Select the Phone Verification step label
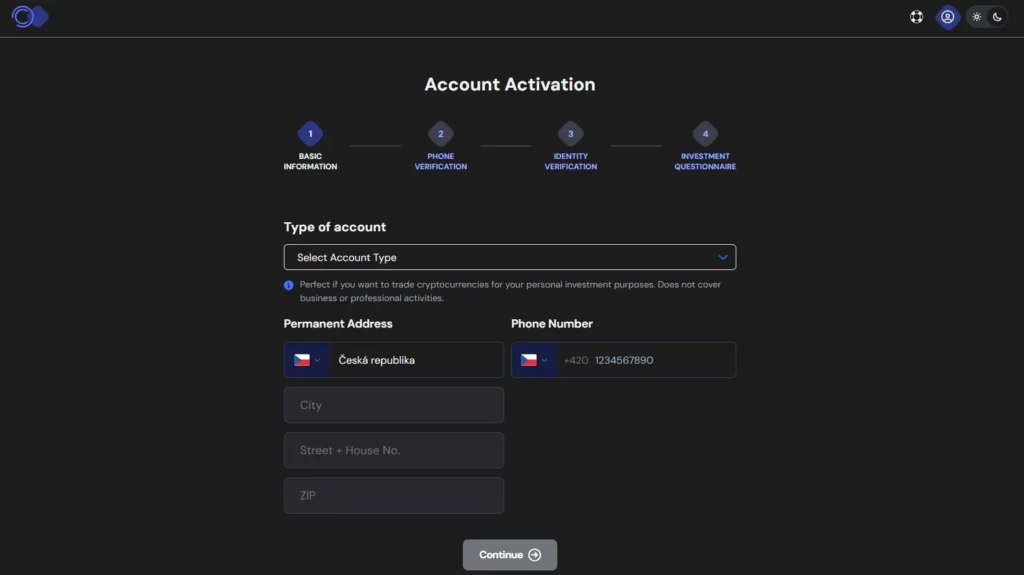Screen dimensions: 1024x575 click(441, 161)
